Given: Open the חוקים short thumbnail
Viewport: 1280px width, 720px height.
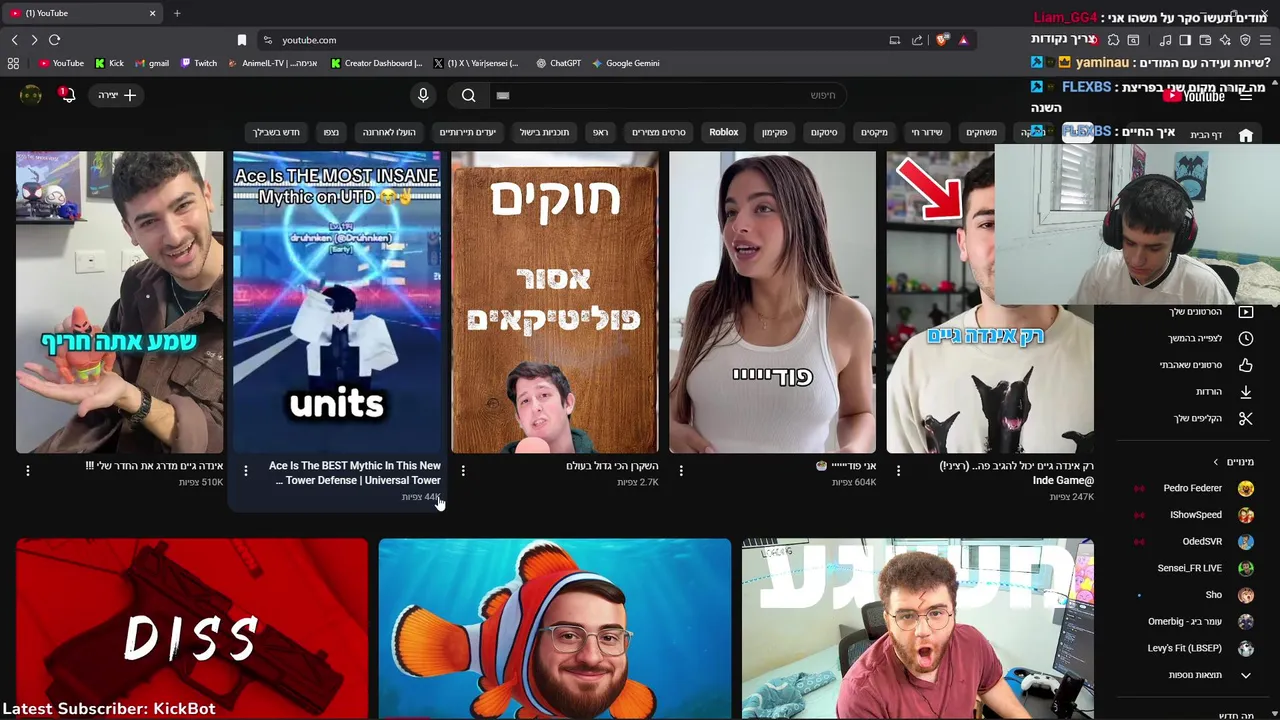Looking at the screenshot, I should 555,302.
